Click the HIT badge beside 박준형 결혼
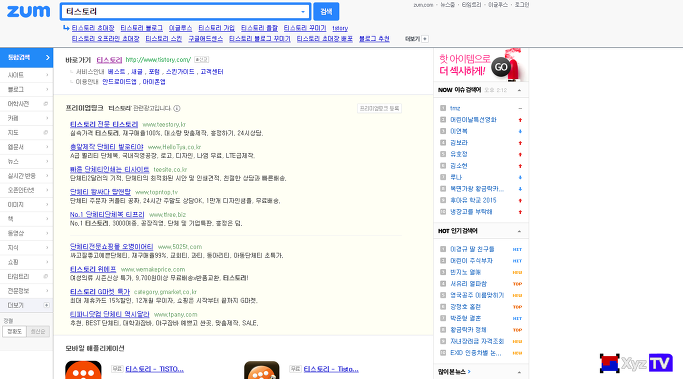The image size is (683, 379). pyautogui.click(x=517, y=318)
